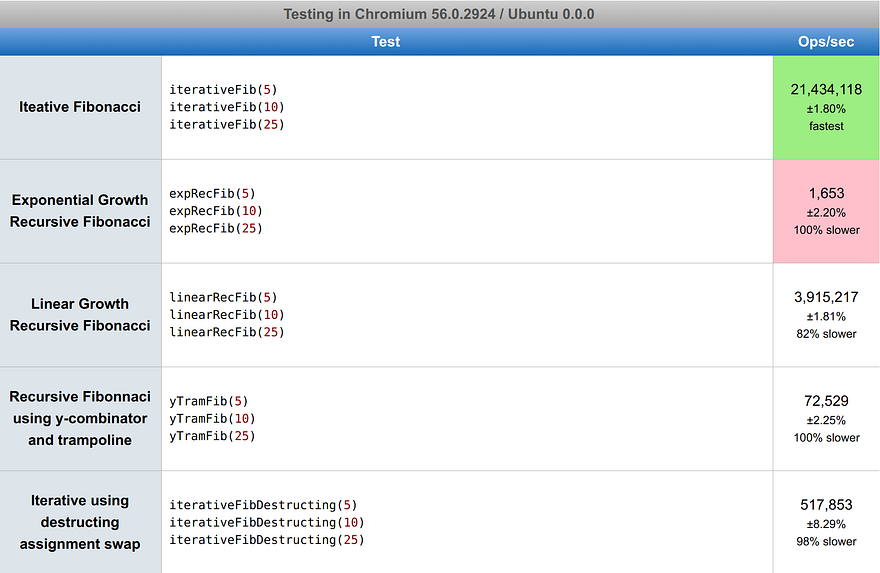Image resolution: width=880 pixels, height=573 pixels.
Task: Click the Ops/sec column header
Action: pos(826,42)
